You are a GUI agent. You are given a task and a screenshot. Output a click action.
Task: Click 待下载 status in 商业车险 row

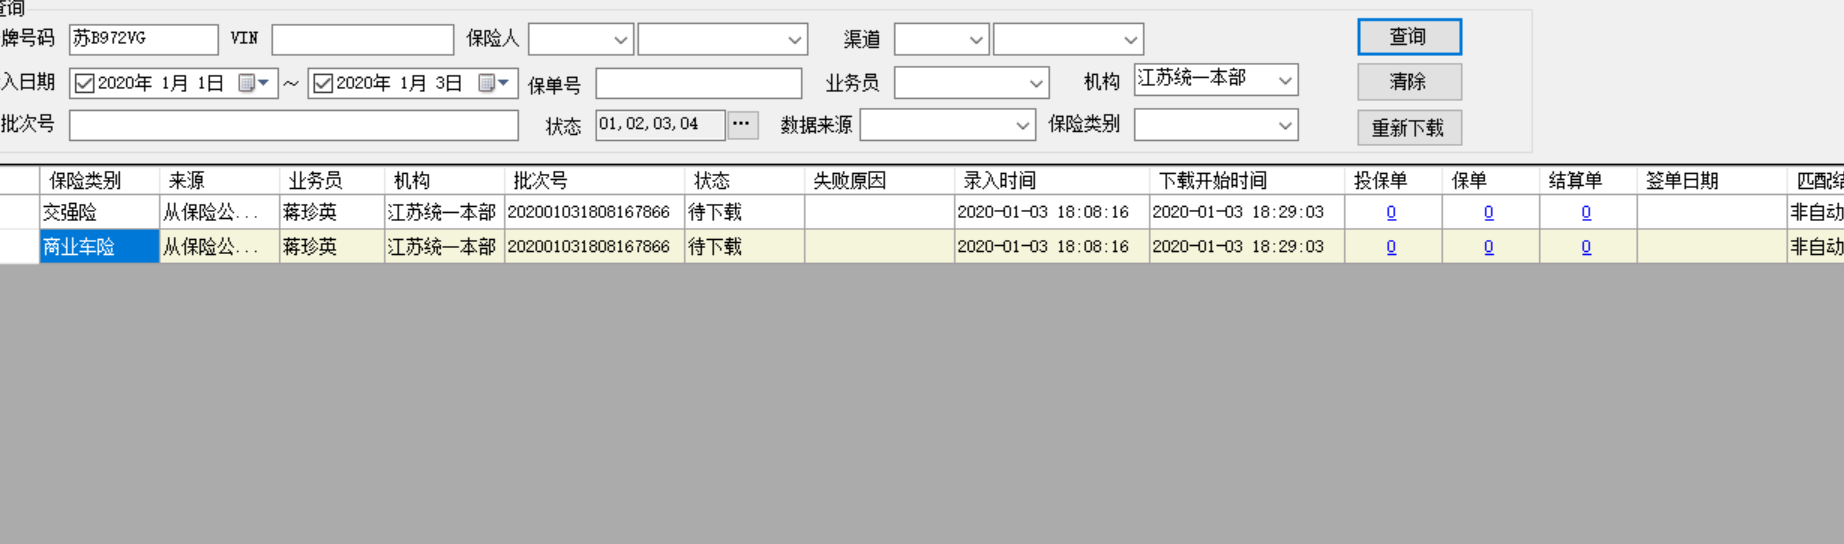[715, 246]
